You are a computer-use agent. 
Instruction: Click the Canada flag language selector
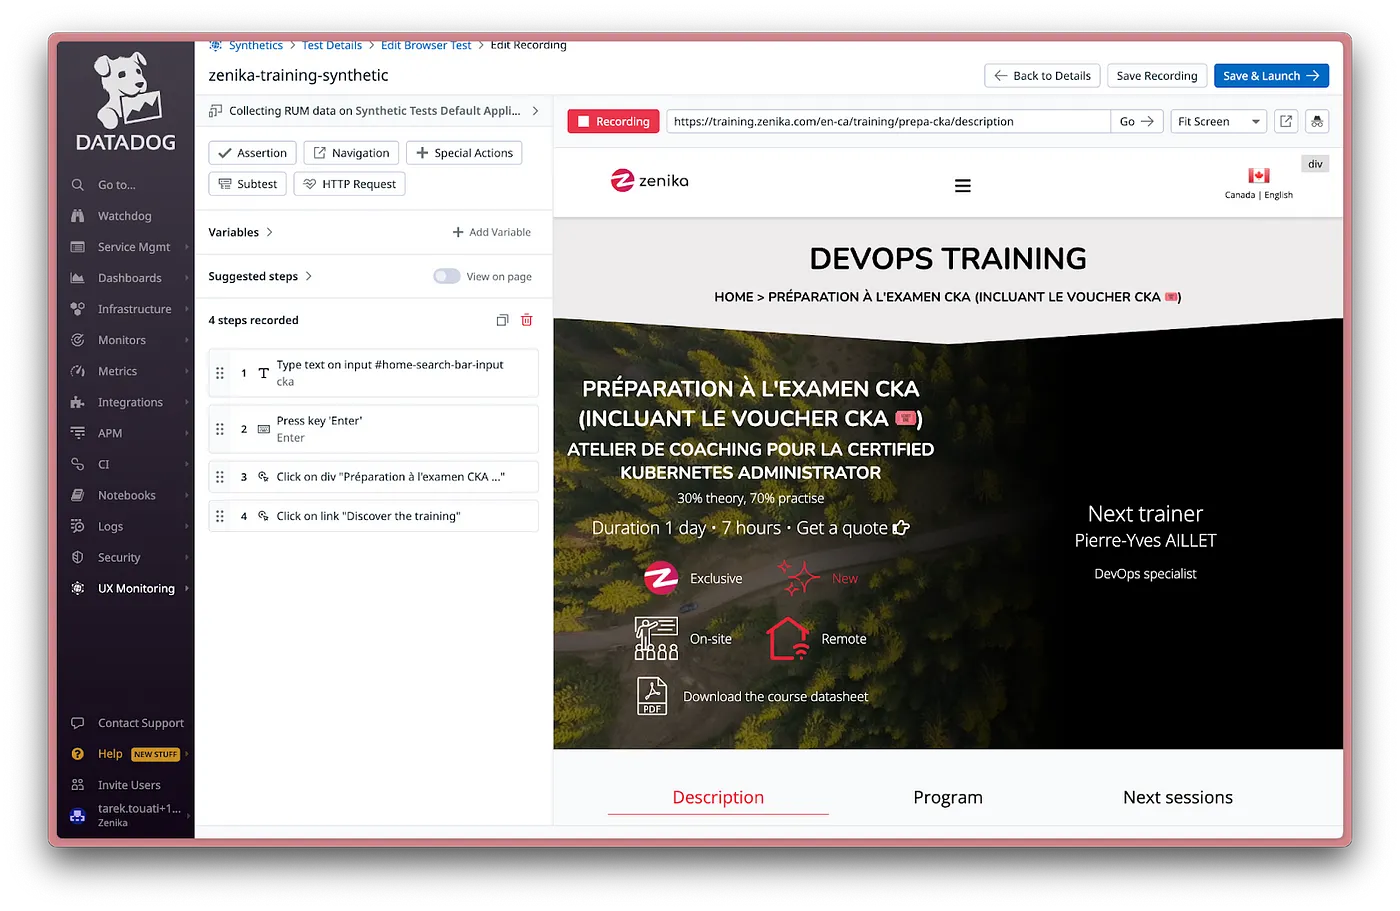[1259, 176]
